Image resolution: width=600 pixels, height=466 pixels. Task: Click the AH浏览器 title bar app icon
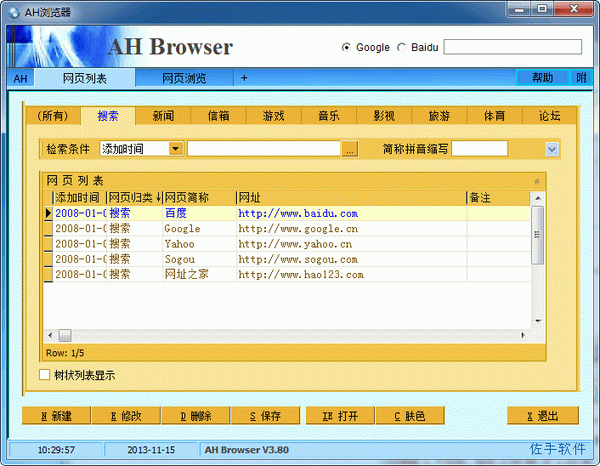[14, 13]
